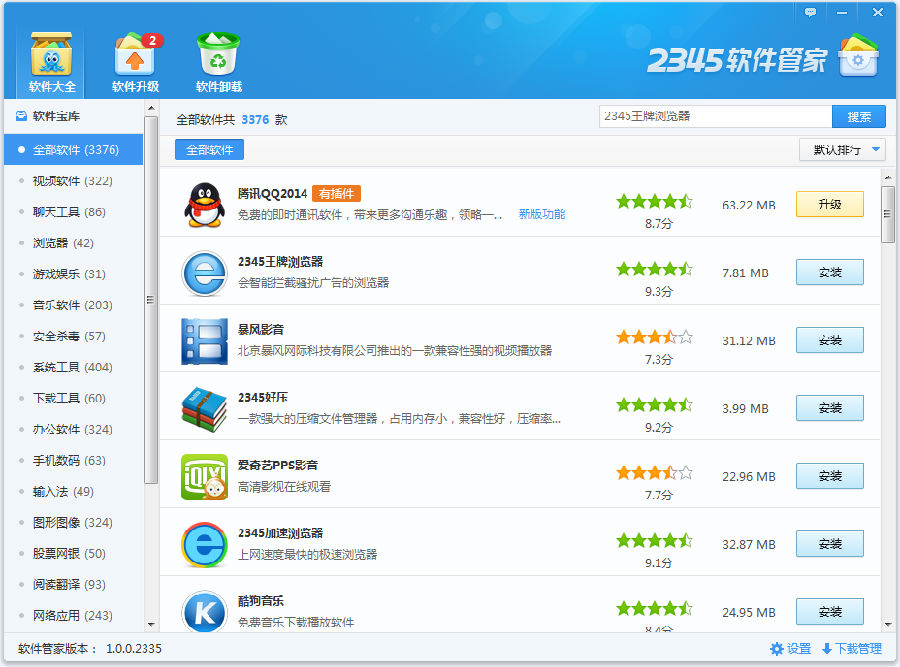Click 升级 button for 腾讯QQ2014
The height and width of the screenshot is (667, 900).
pos(829,204)
